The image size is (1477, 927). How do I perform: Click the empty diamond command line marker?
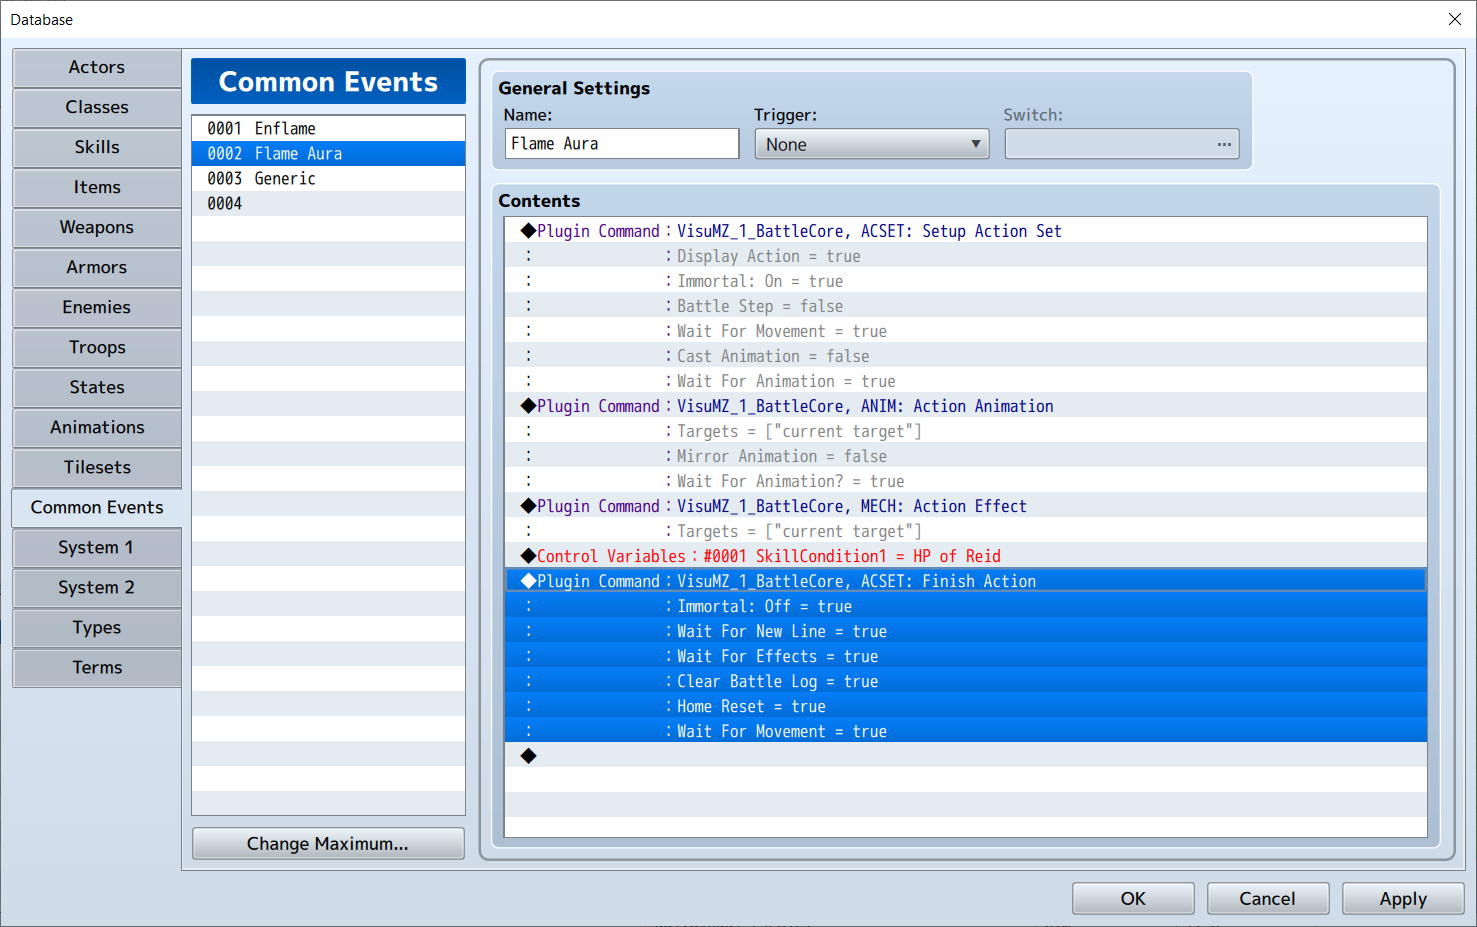(529, 756)
